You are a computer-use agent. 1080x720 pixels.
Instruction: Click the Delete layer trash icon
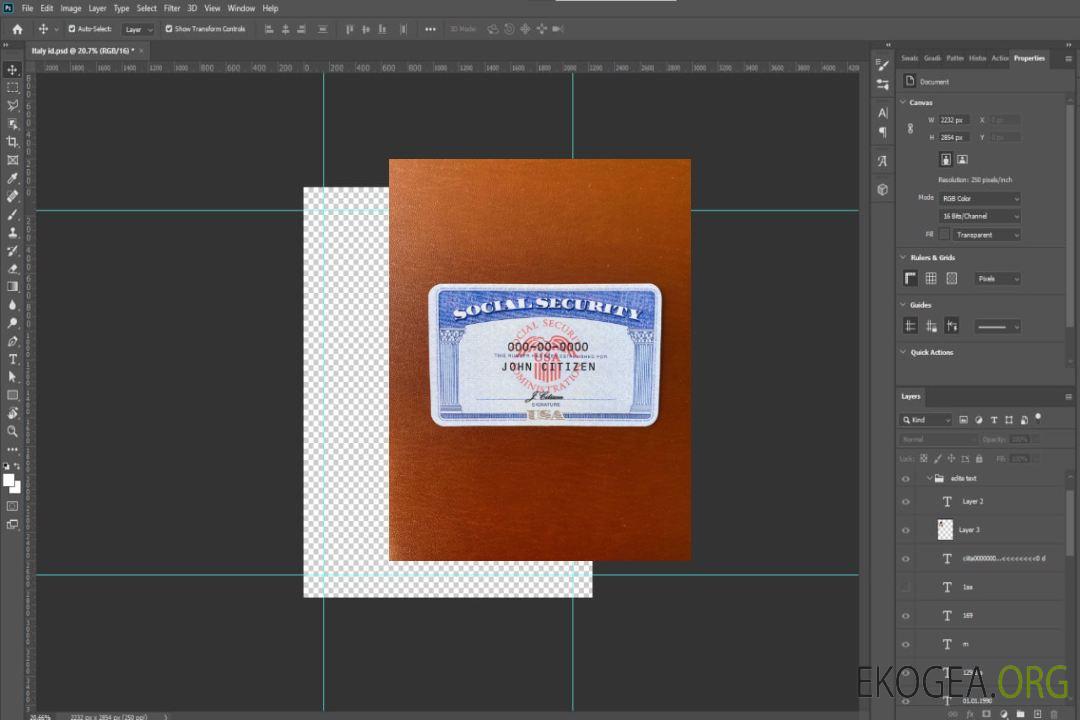coord(1054,714)
